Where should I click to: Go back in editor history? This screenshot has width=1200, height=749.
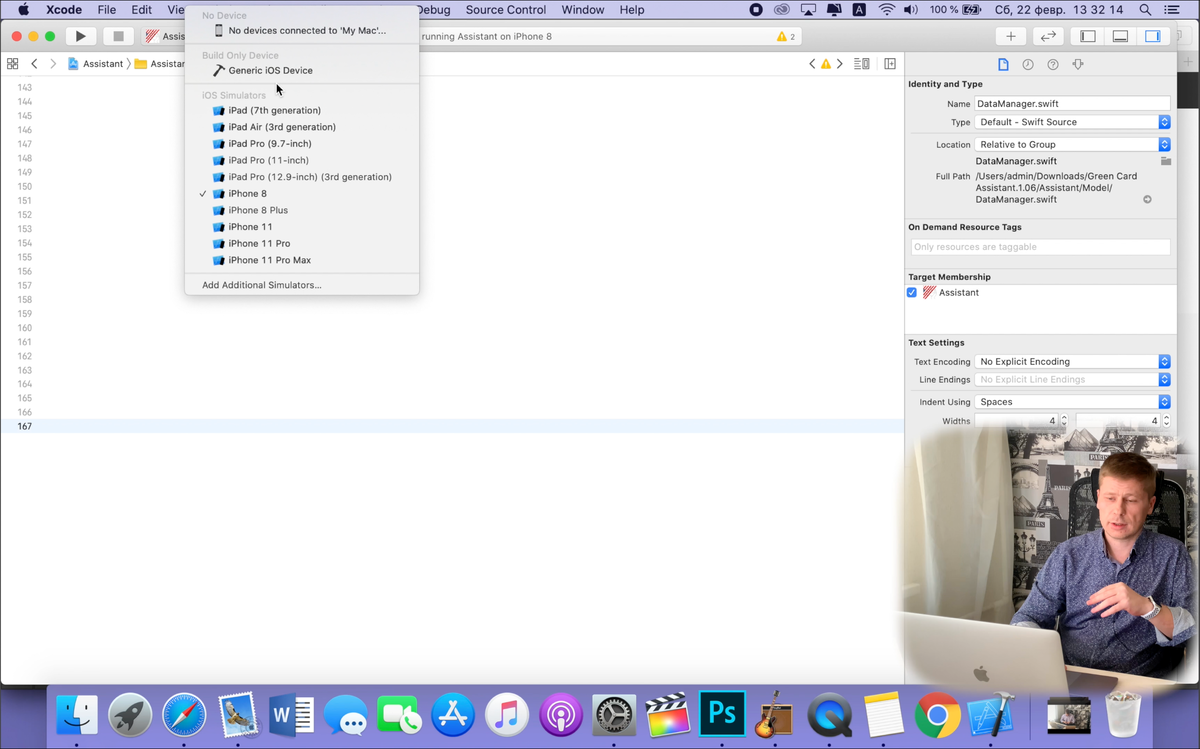tap(34, 64)
